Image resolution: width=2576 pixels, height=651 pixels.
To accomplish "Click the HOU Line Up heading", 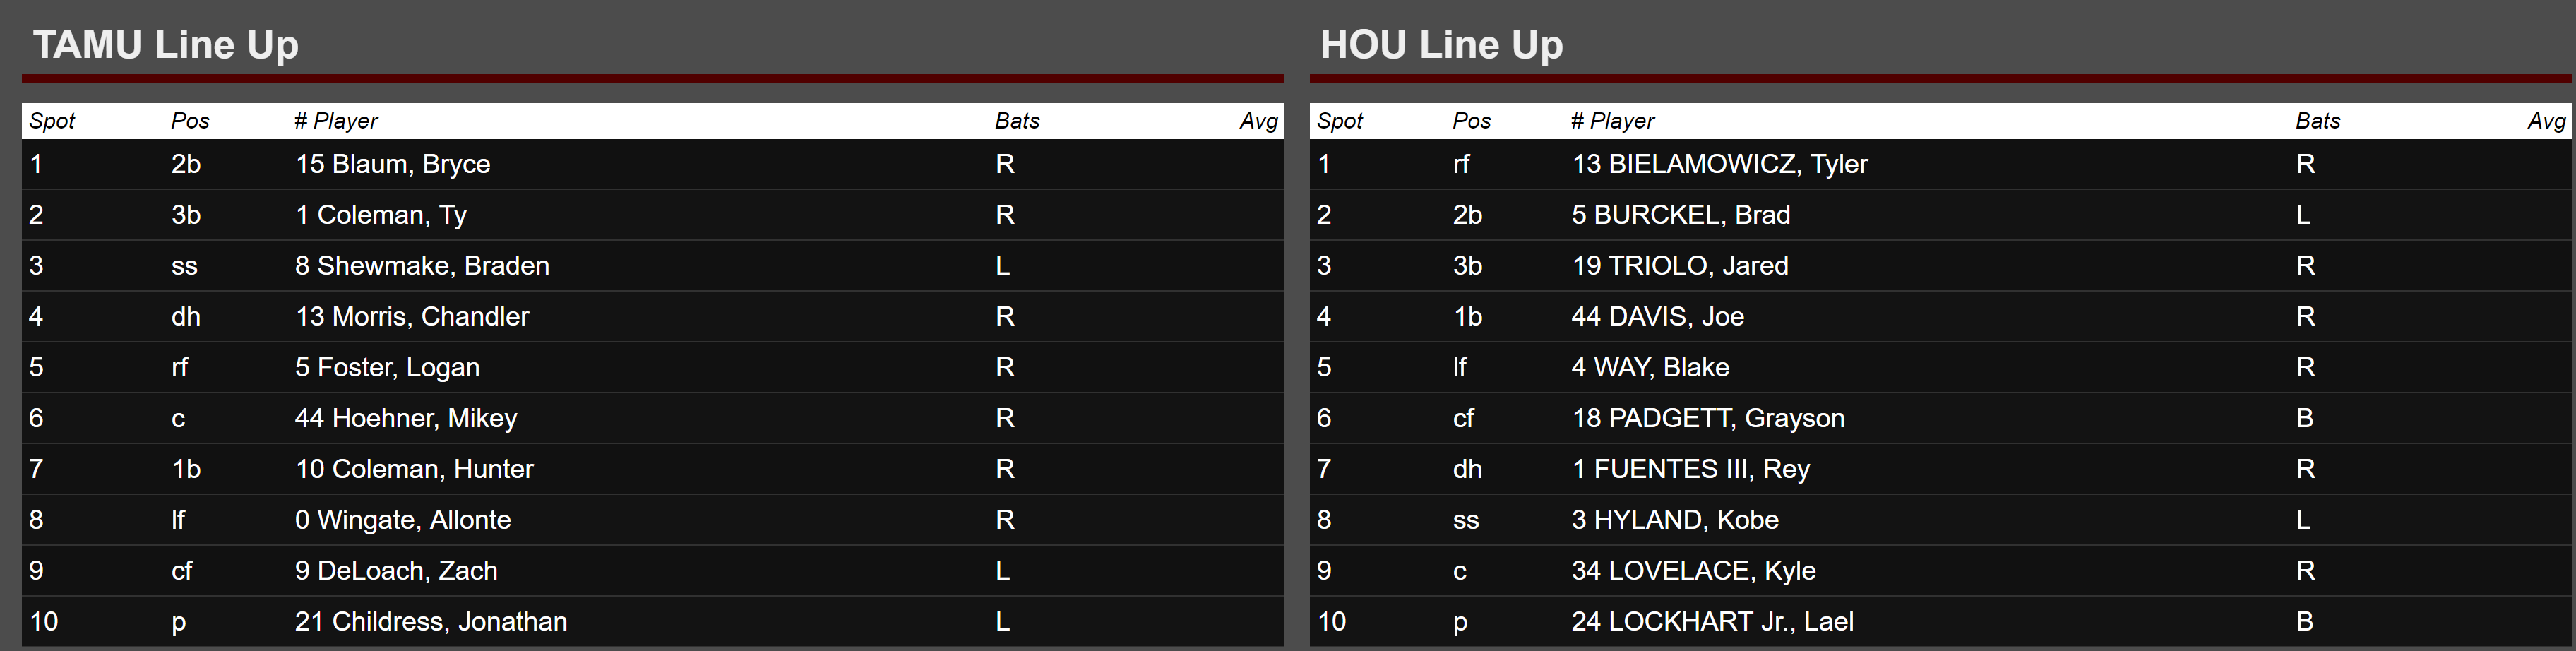I will (1441, 45).
